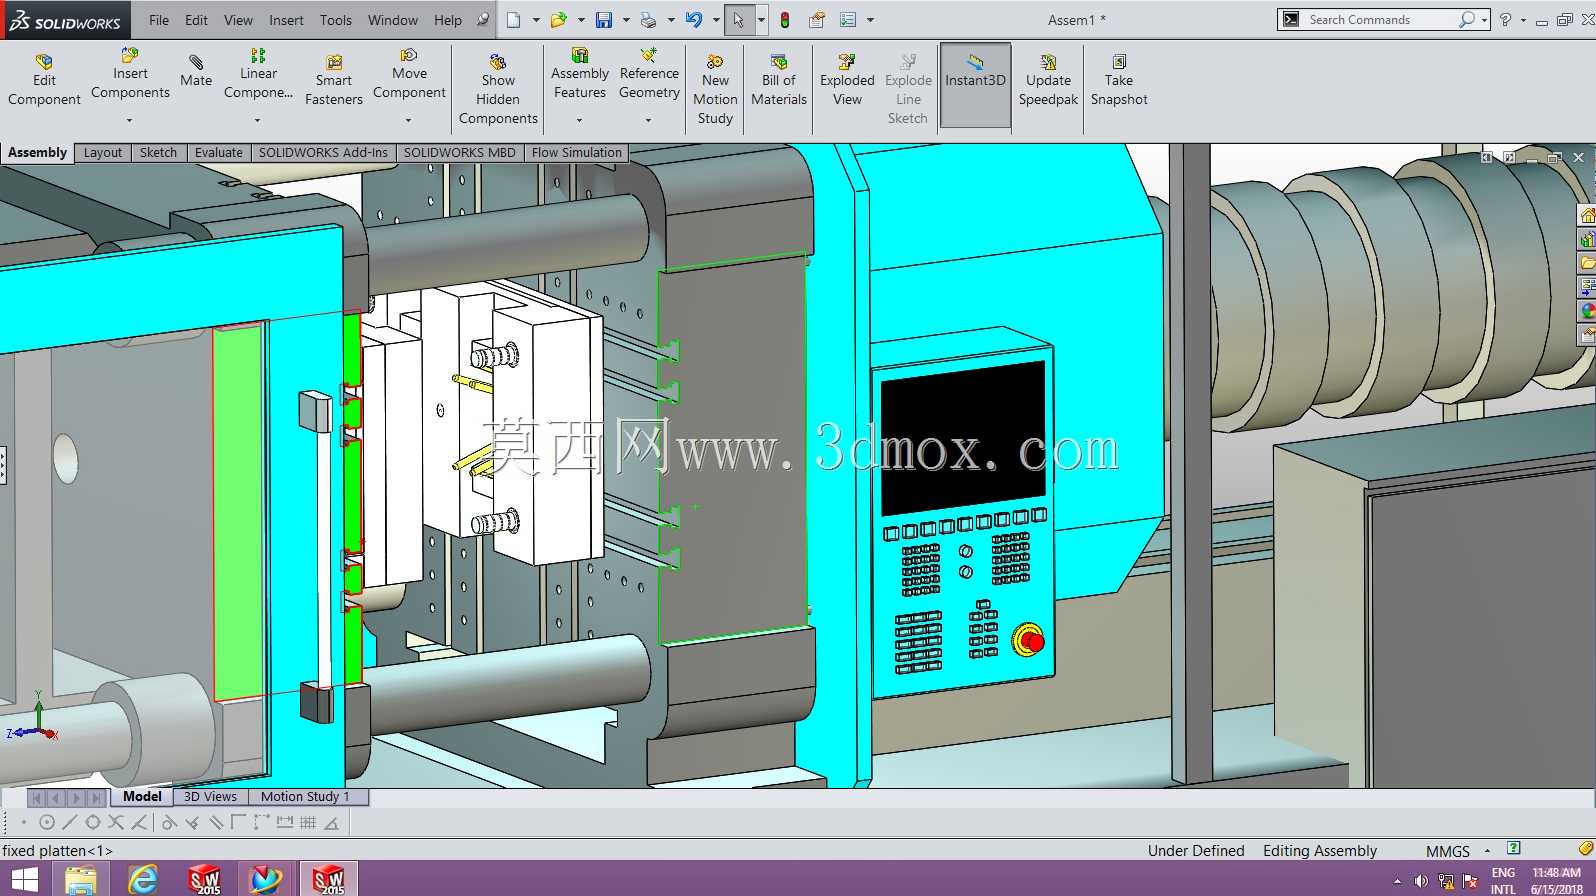
Task: Click the Edit Component tool
Action: 44,80
